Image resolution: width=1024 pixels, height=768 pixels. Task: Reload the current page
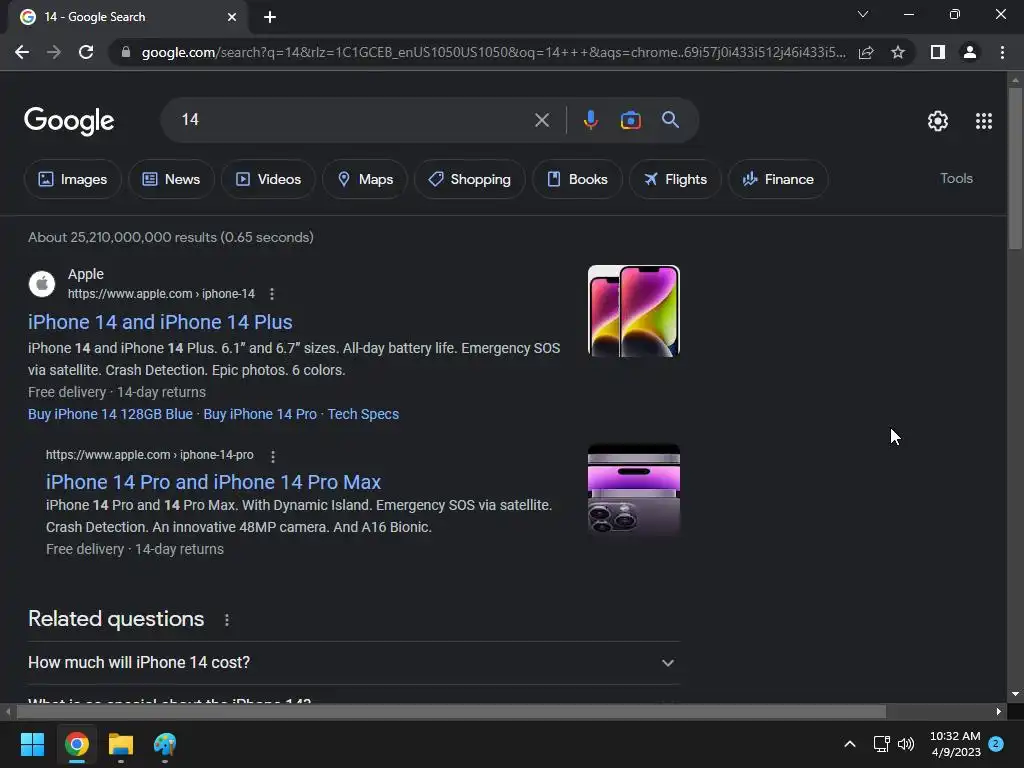coord(86,52)
